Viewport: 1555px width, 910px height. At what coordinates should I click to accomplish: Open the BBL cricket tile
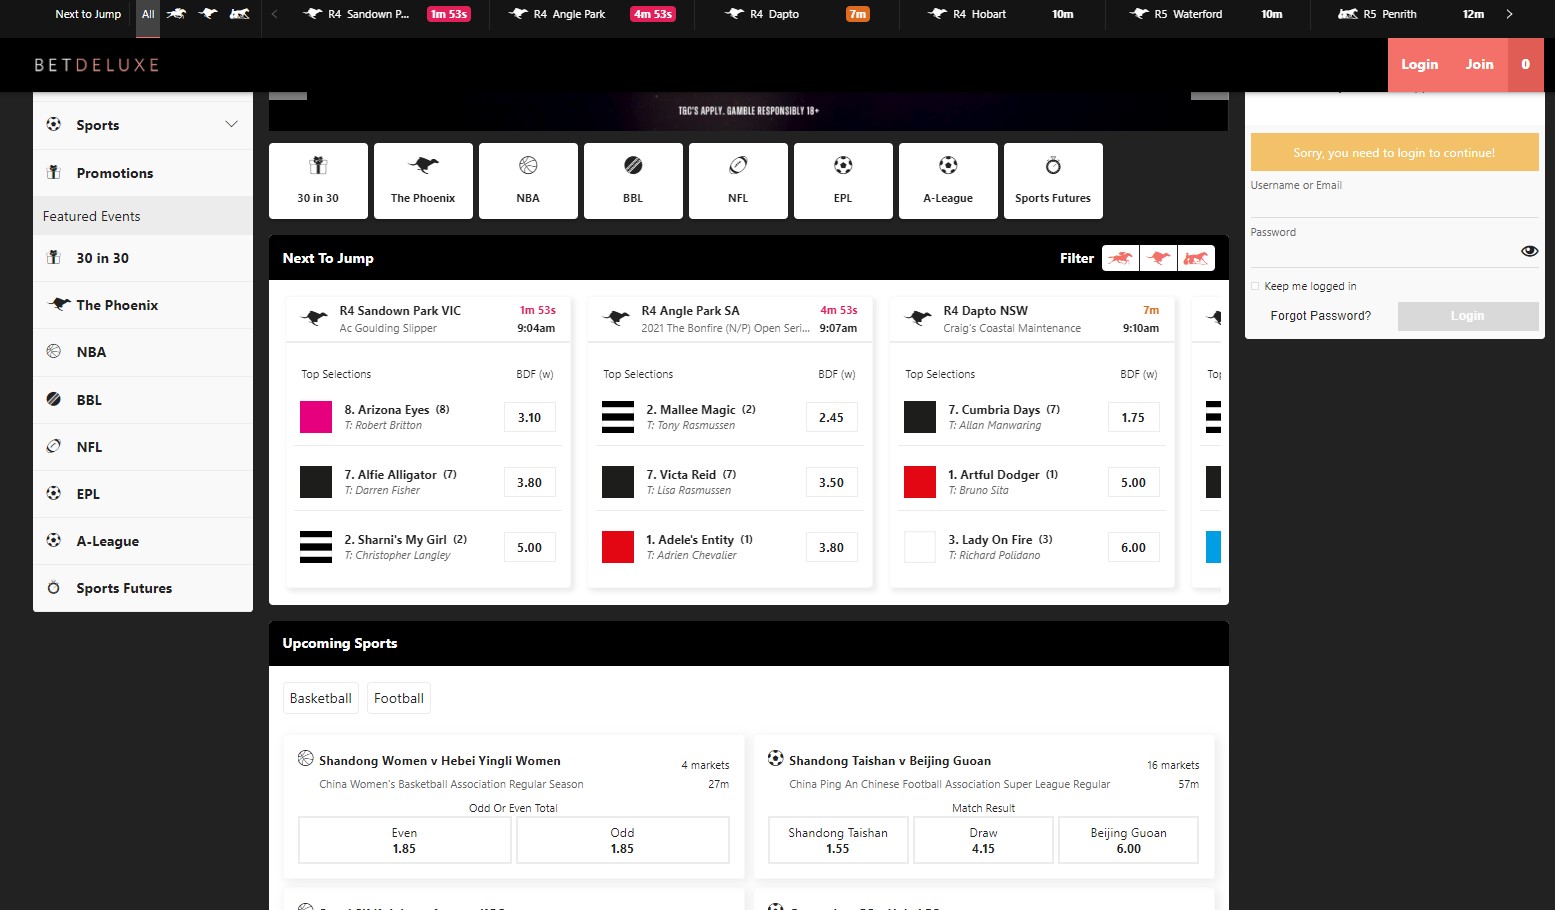[633, 180]
